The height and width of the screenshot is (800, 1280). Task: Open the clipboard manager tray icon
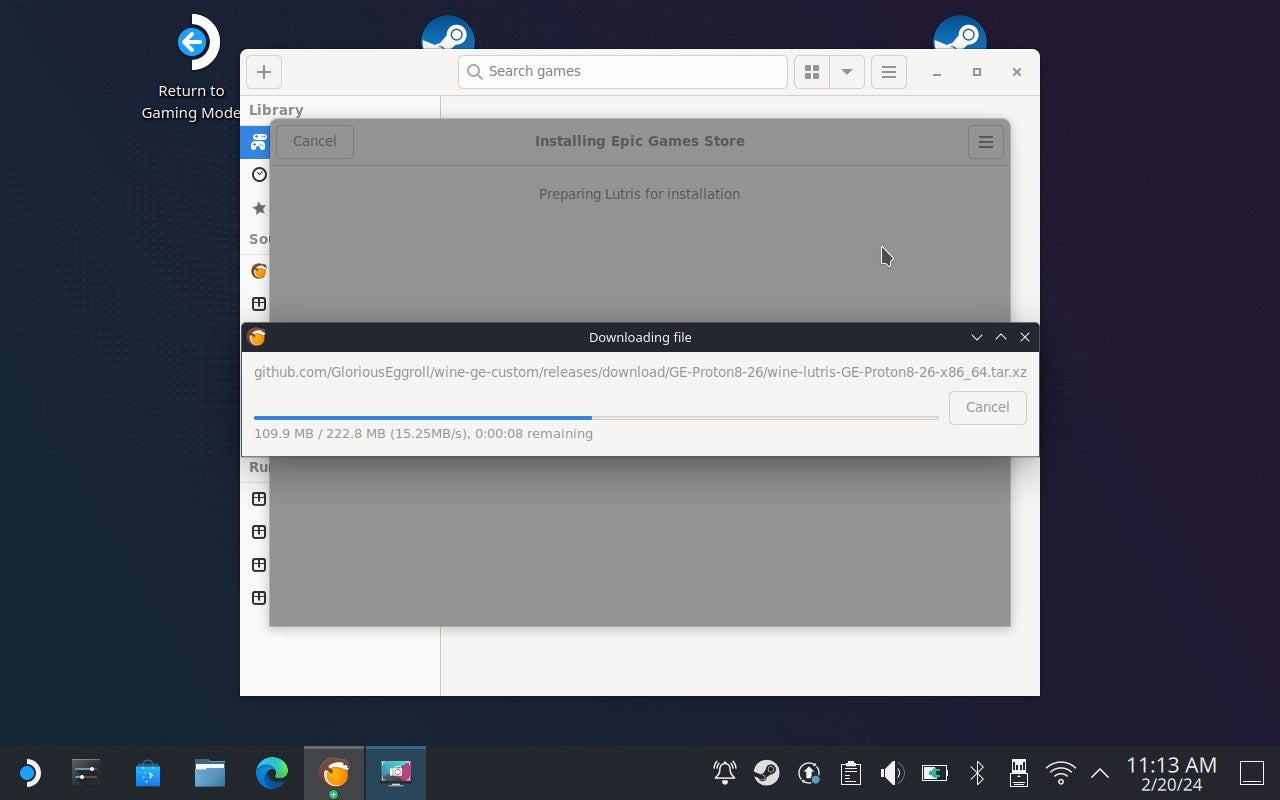850,772
